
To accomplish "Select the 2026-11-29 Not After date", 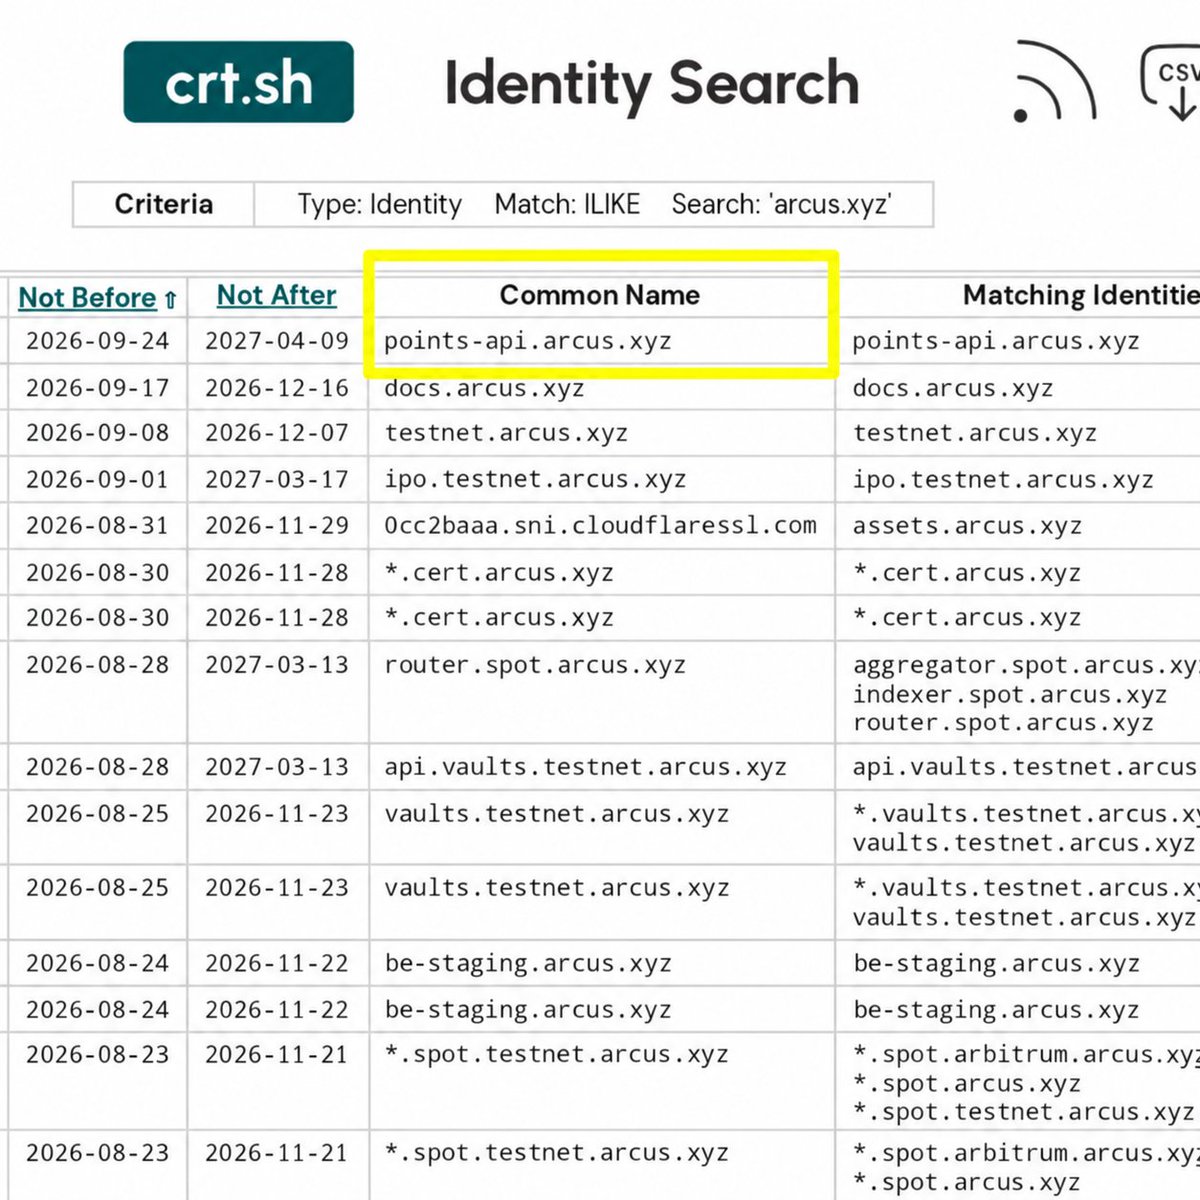I will pos(277,525).
